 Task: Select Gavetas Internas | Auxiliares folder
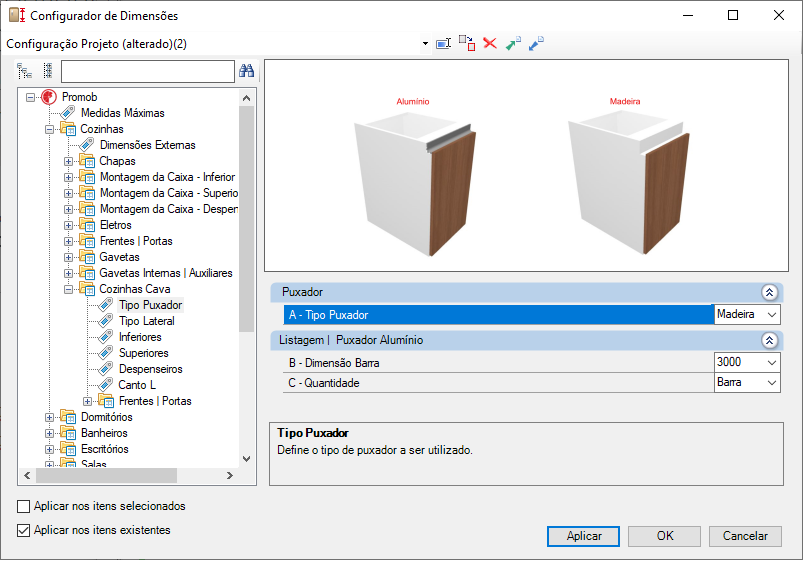(x=166, y=273)
